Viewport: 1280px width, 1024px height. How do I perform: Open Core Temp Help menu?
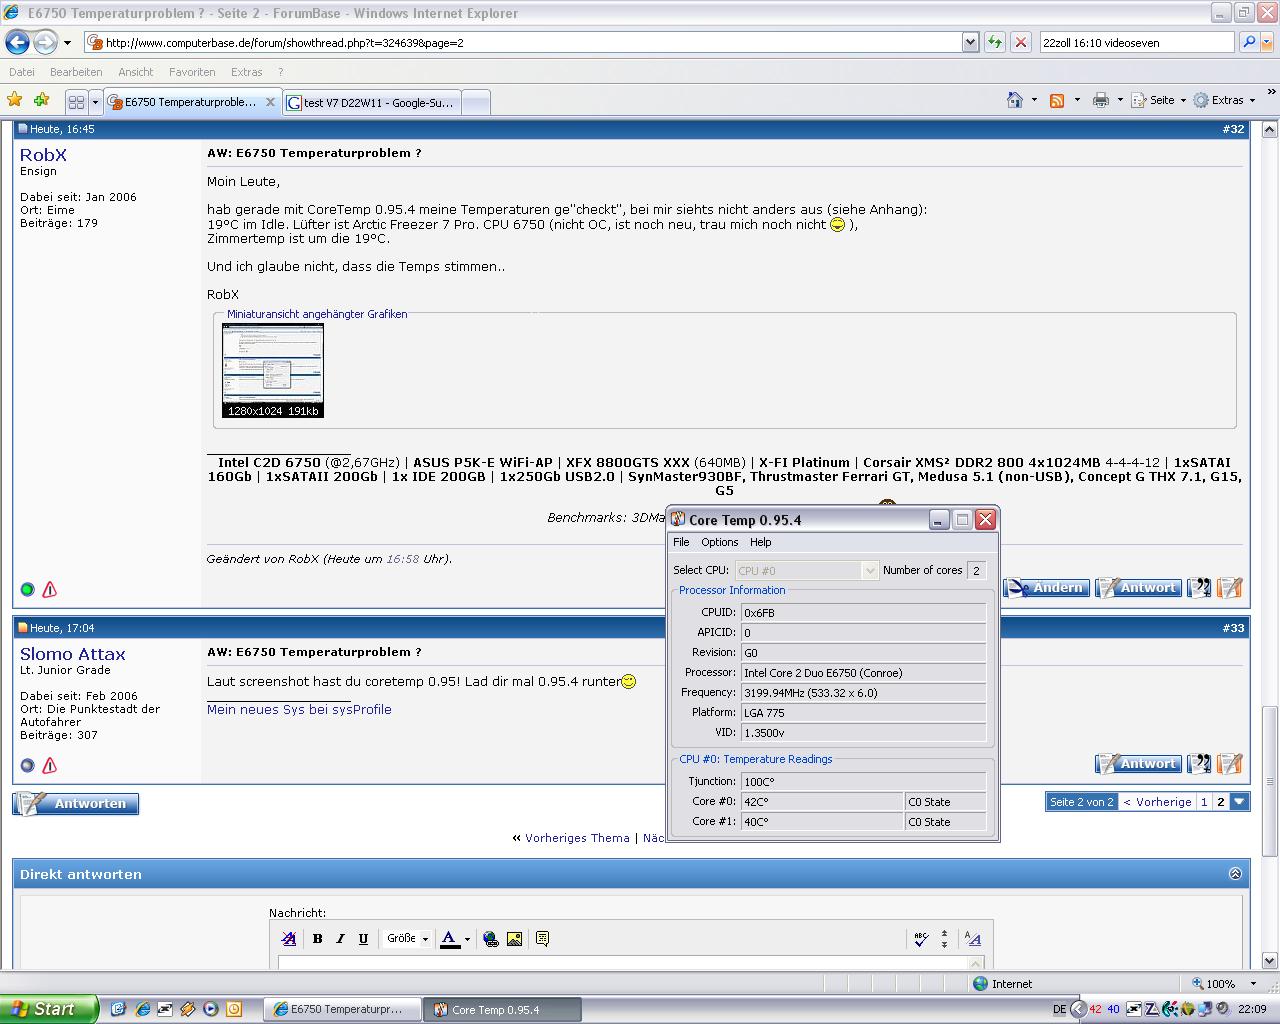pos(760,542)
